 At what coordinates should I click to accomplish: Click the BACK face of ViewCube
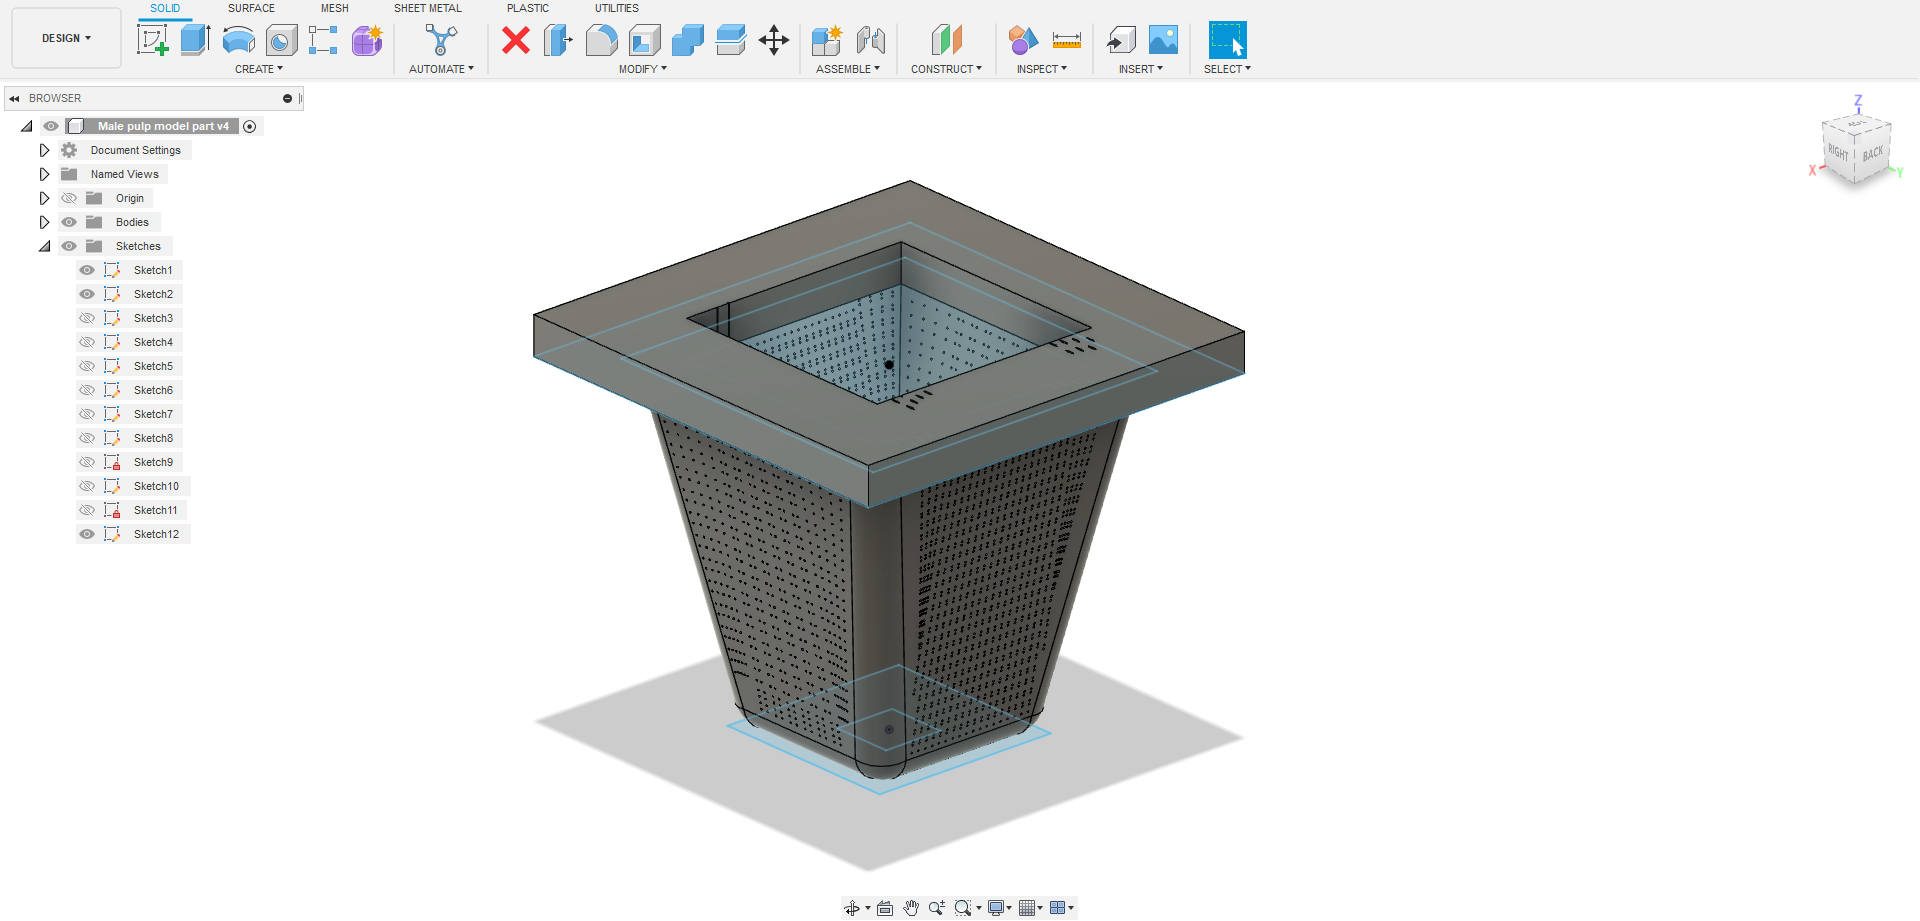pos(1873,154)
